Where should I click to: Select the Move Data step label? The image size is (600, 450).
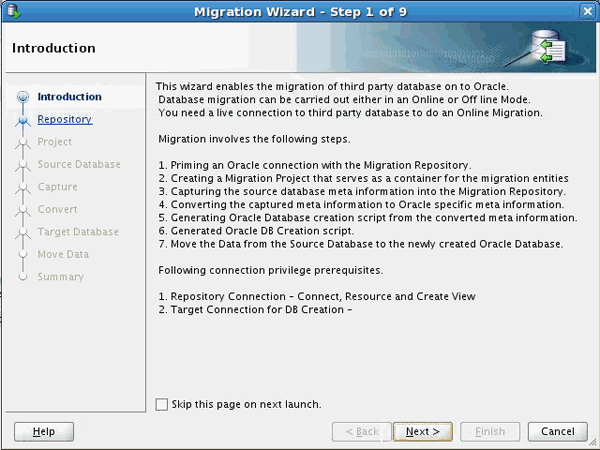pos(63,254)
